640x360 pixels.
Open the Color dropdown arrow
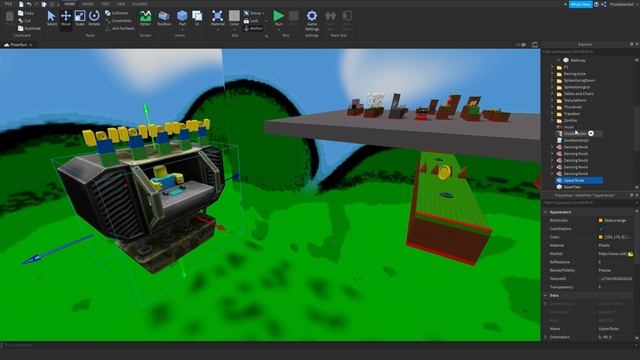tap(234, 29)
